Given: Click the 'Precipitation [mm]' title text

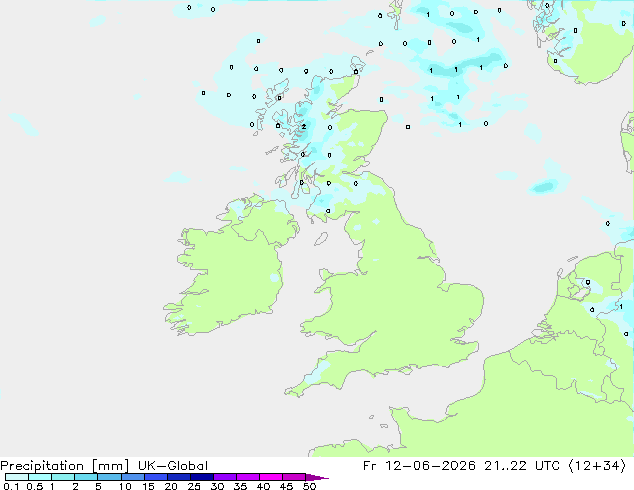Looking at the screenshot, I should point(65,466).
